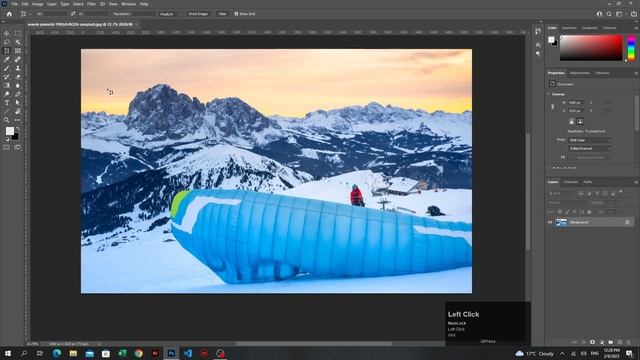Select the Path Selection tool
The image size is (640, 360).
[18, 103]
